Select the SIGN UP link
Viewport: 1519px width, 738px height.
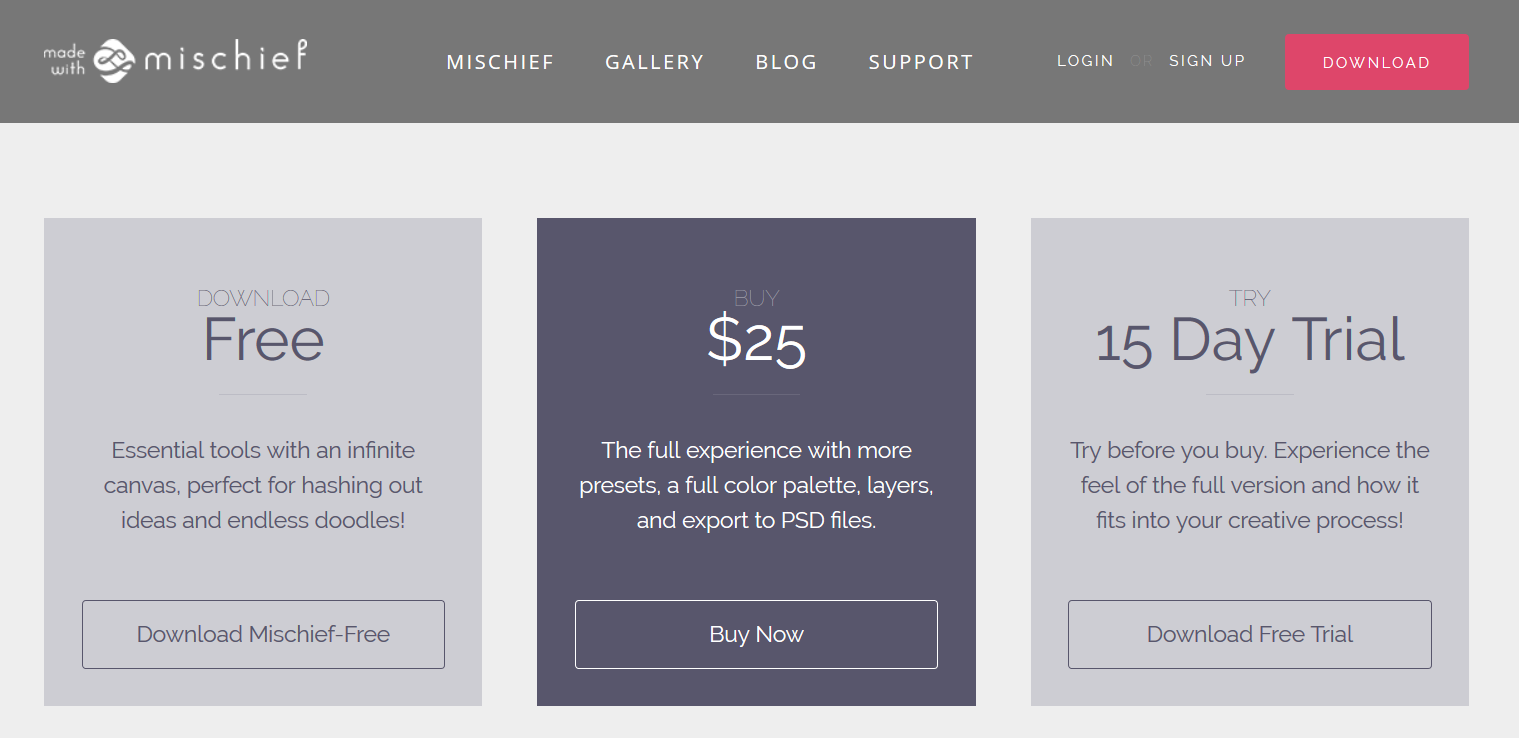(1207, 61)
